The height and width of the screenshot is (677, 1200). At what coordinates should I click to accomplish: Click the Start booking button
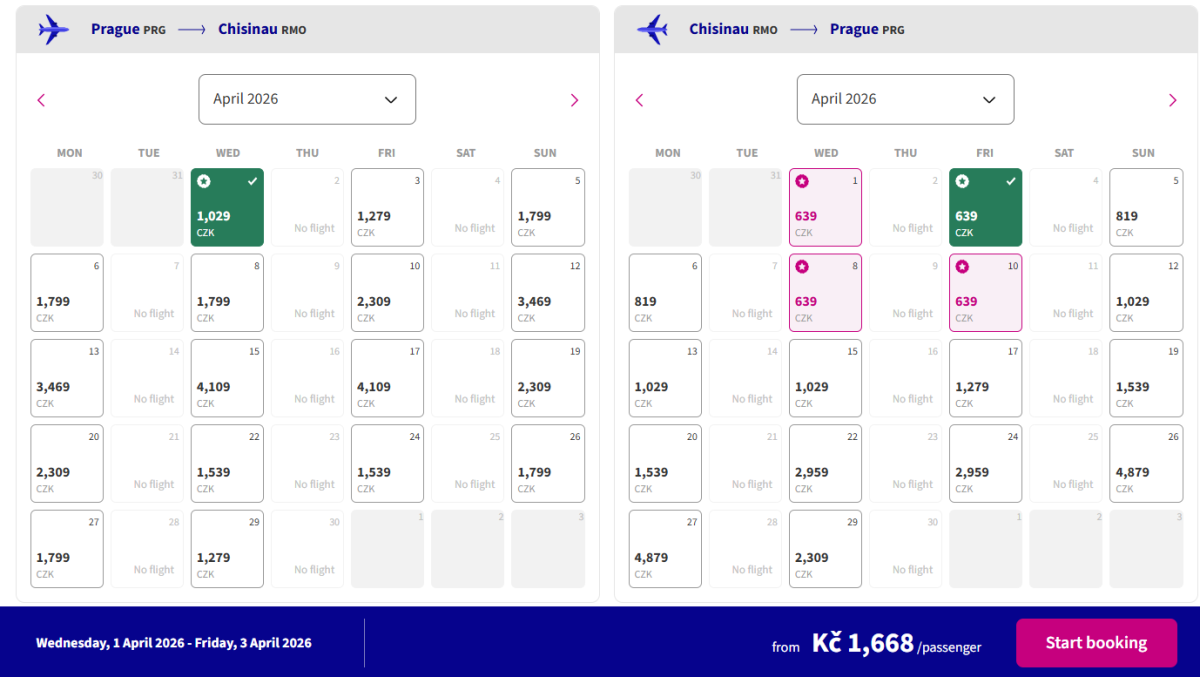(x=1096, y=643)
